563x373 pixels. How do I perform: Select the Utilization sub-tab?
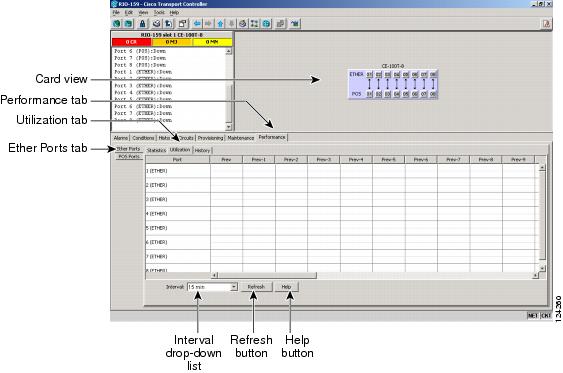[x=180, y=150]
